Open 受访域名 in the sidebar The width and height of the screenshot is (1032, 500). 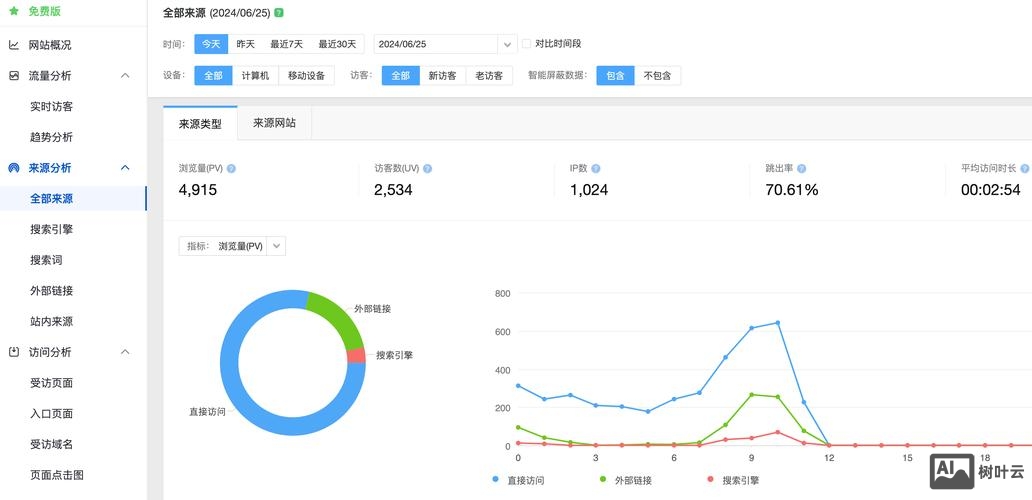click(x=51, y=444)
